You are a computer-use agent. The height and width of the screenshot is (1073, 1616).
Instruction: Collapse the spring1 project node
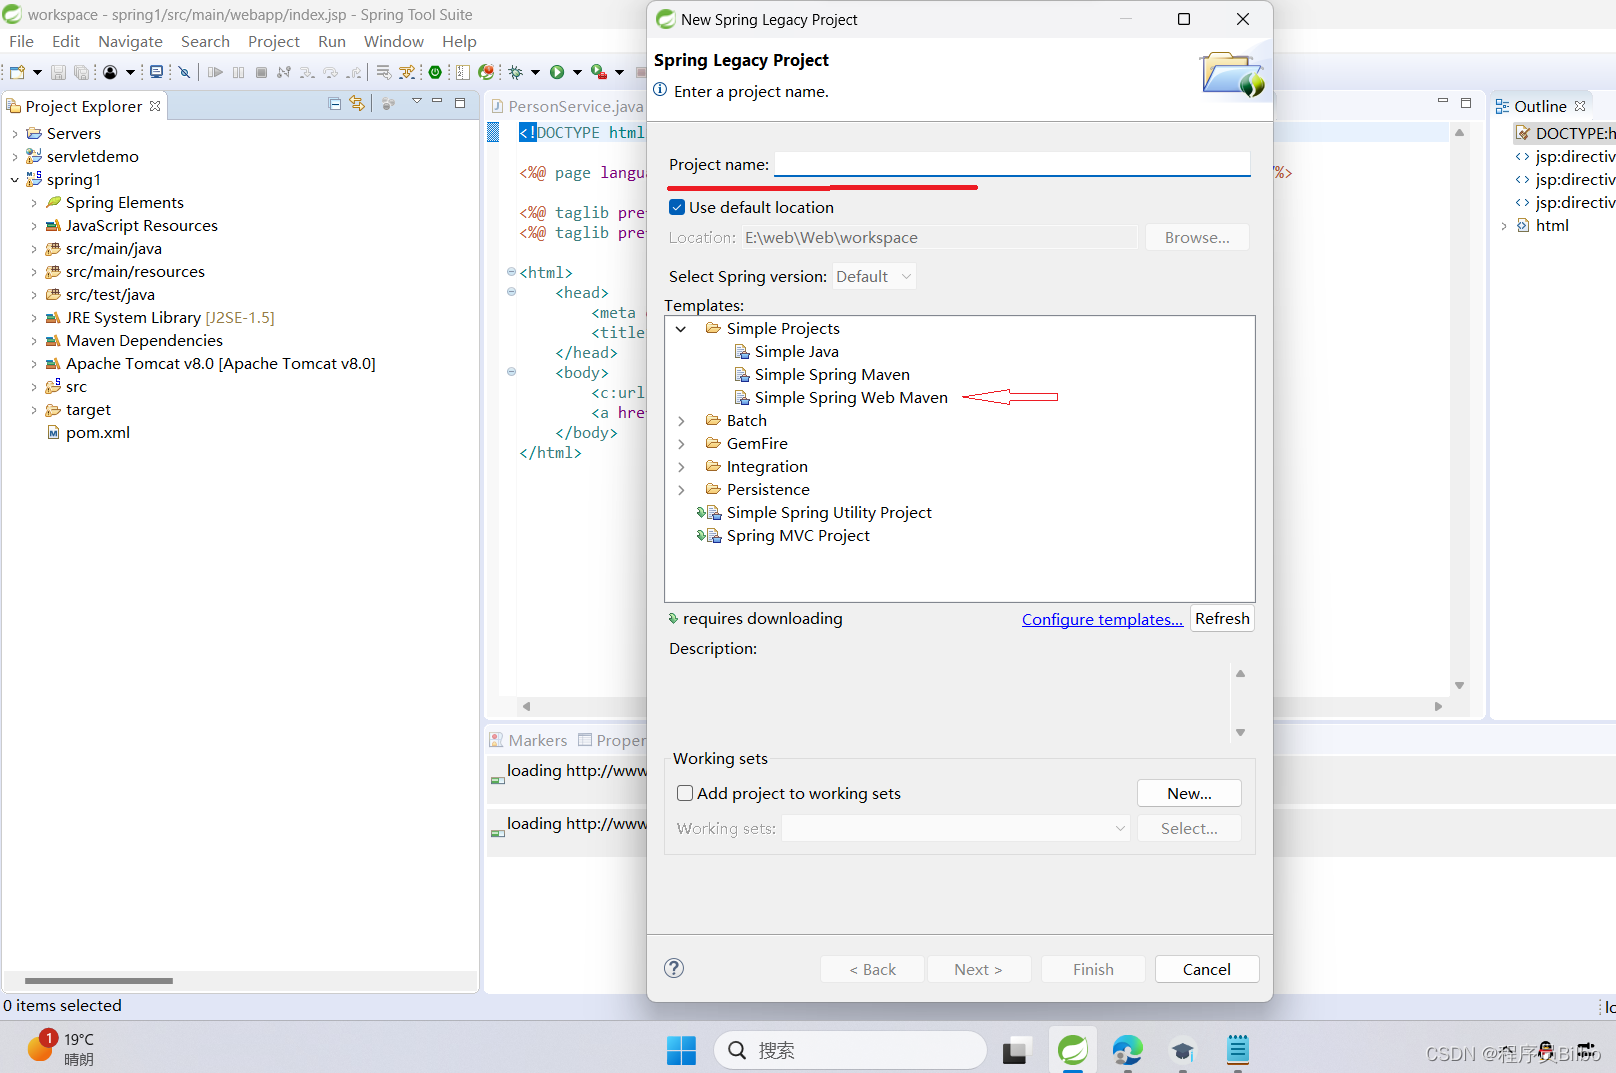14,180
